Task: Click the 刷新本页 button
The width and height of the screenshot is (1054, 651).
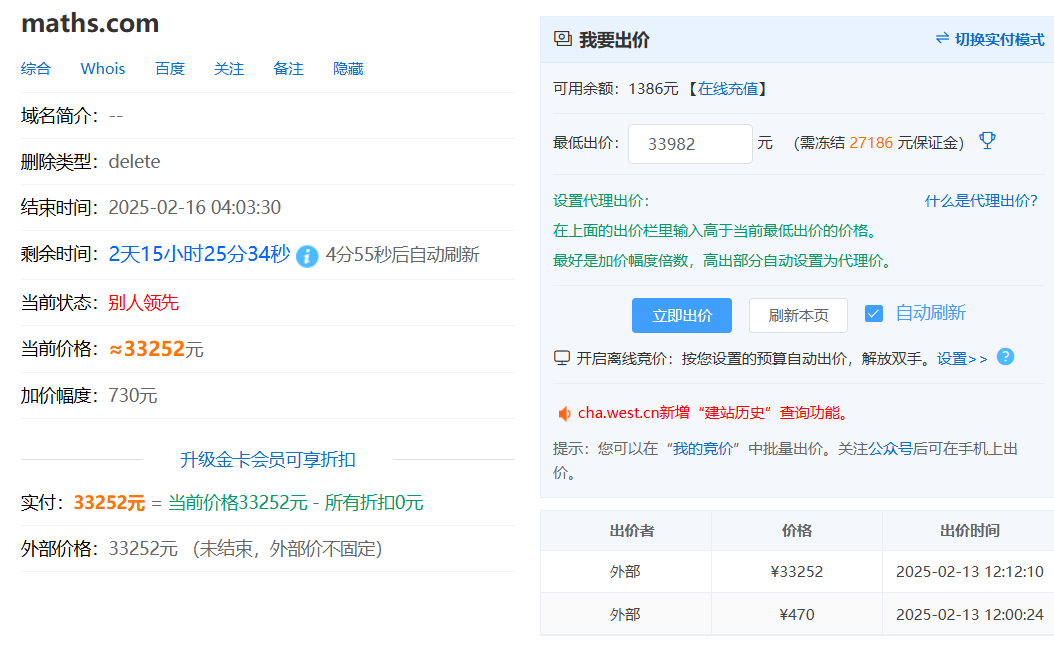Action: pyautogui.click(x=798, y=315)
